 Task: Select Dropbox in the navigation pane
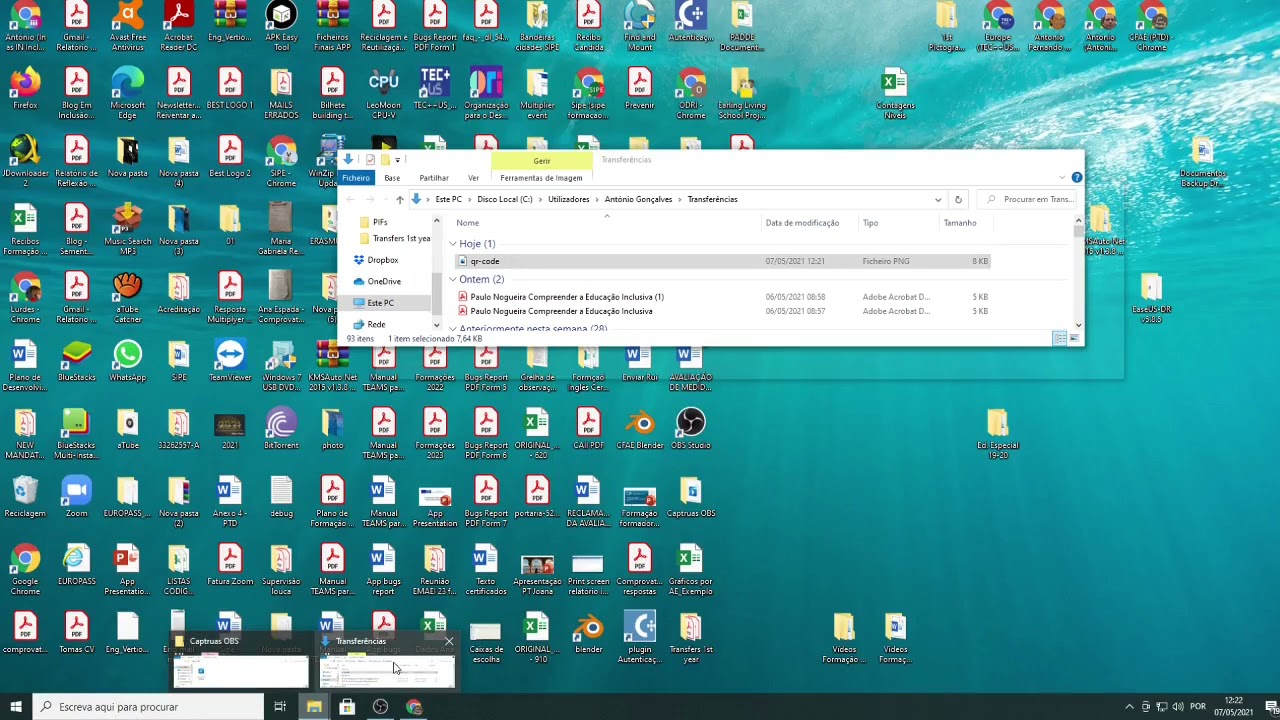(382, 260)
